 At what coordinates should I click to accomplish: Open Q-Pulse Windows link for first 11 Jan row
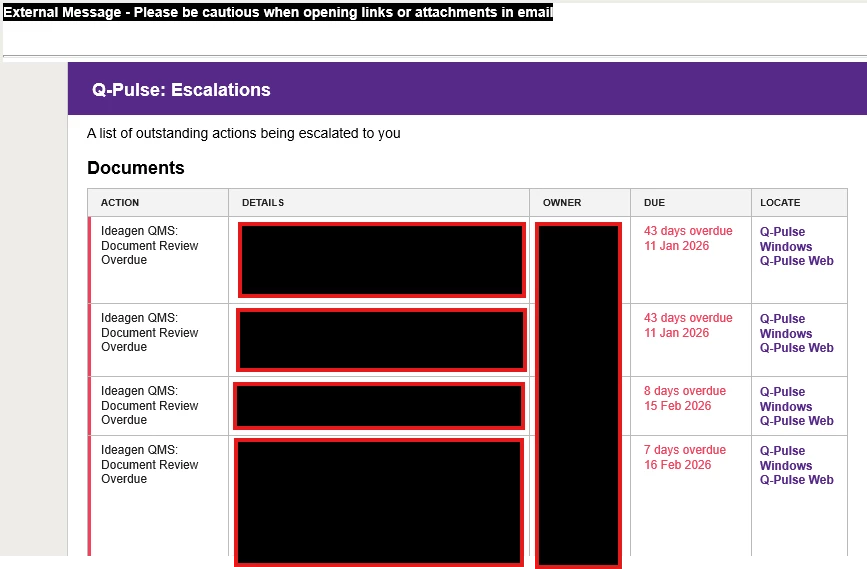point(785,239)
